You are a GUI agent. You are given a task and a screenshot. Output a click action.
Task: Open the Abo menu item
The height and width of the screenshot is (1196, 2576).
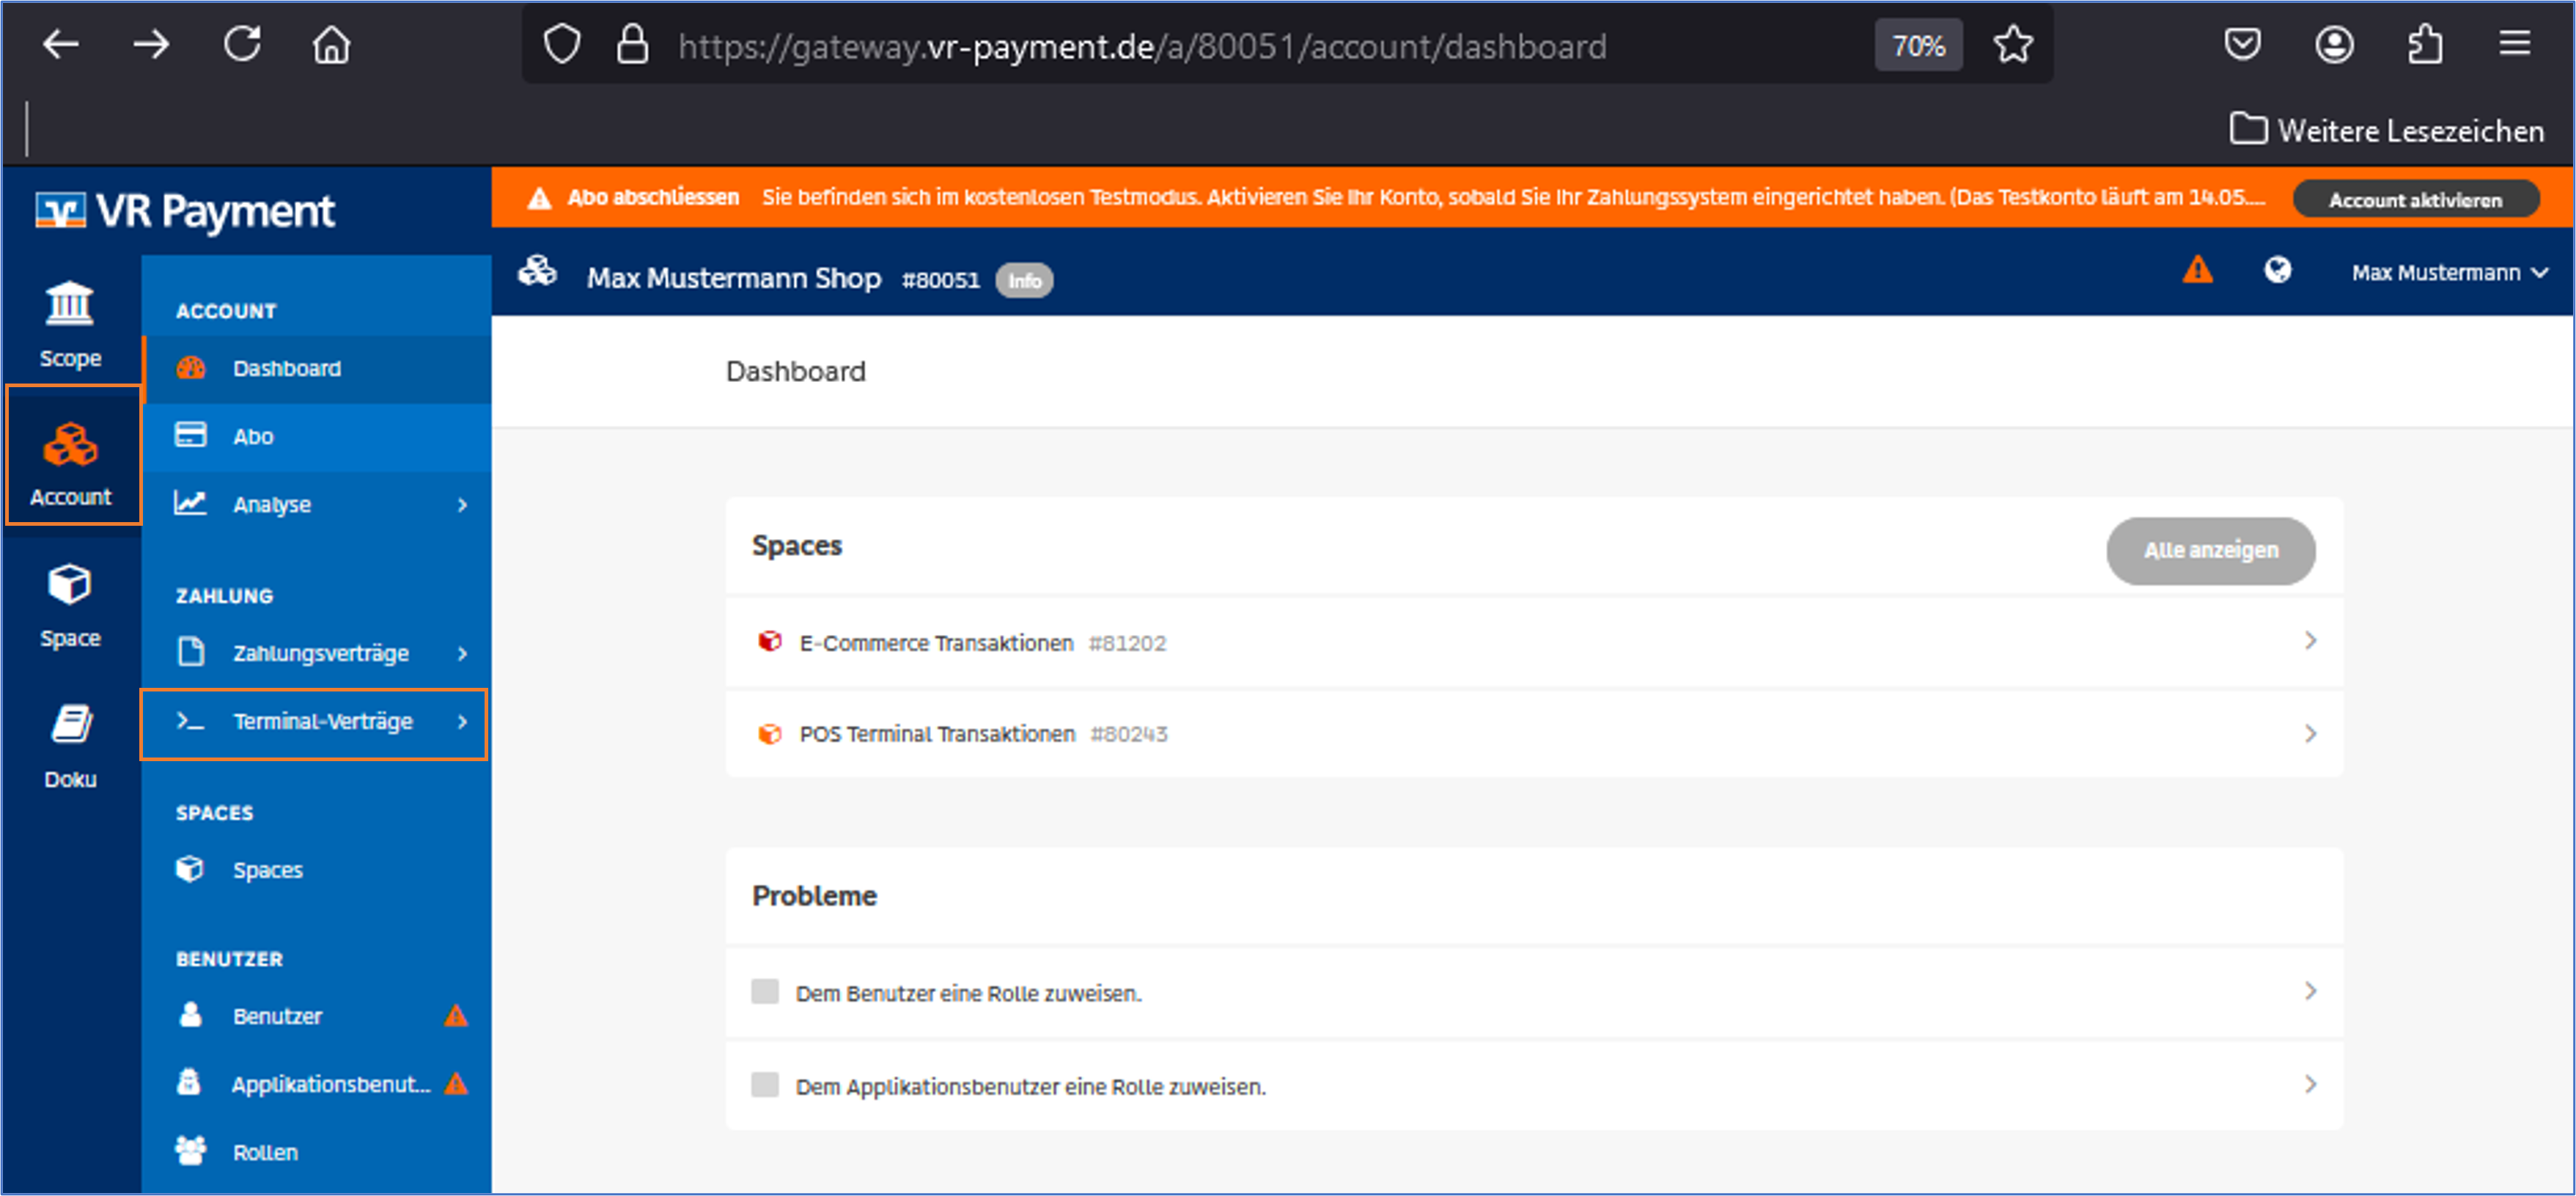pyautogui.click(x=317, y=436)
